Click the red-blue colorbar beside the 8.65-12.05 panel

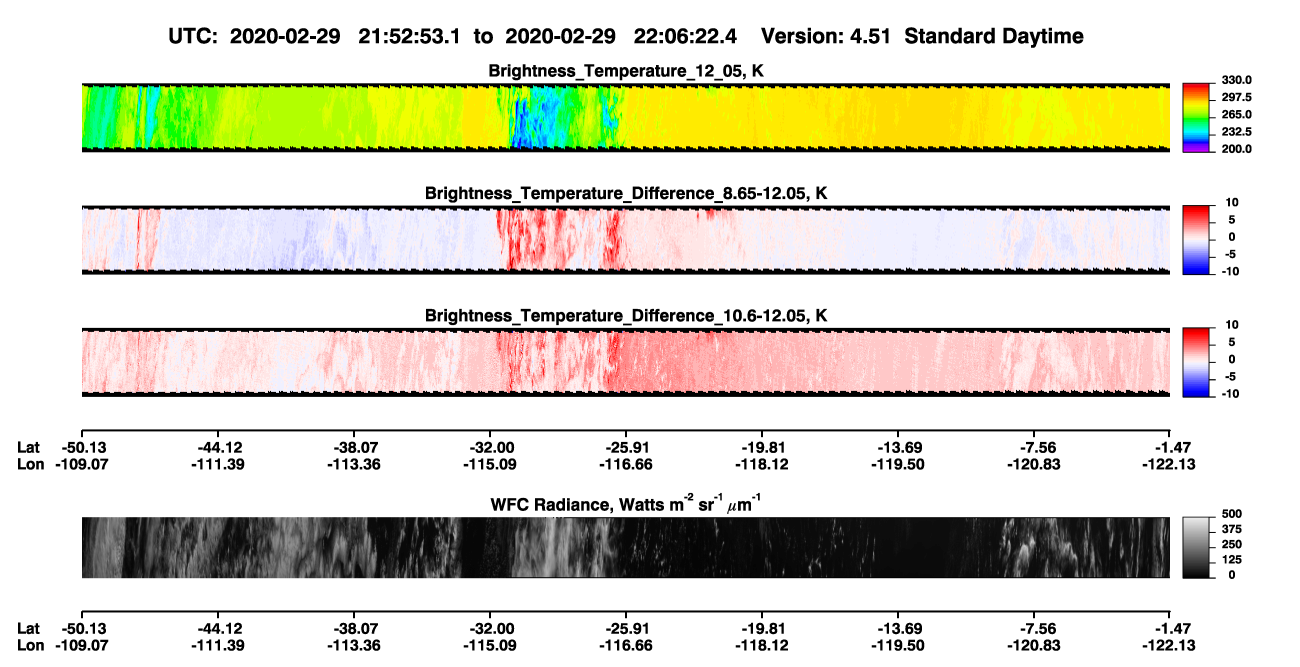click(x=1197, y=240)
